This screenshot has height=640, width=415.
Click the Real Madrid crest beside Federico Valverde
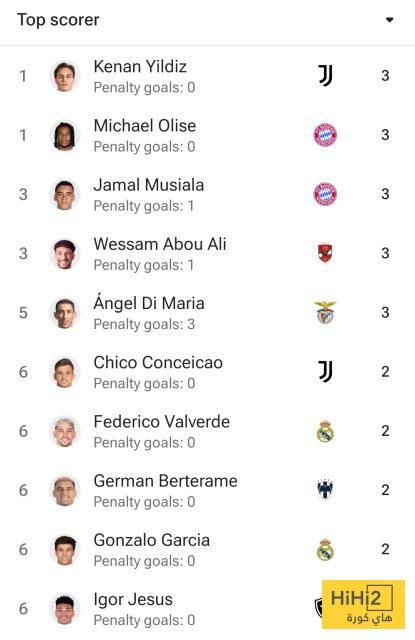click(325, 431)
